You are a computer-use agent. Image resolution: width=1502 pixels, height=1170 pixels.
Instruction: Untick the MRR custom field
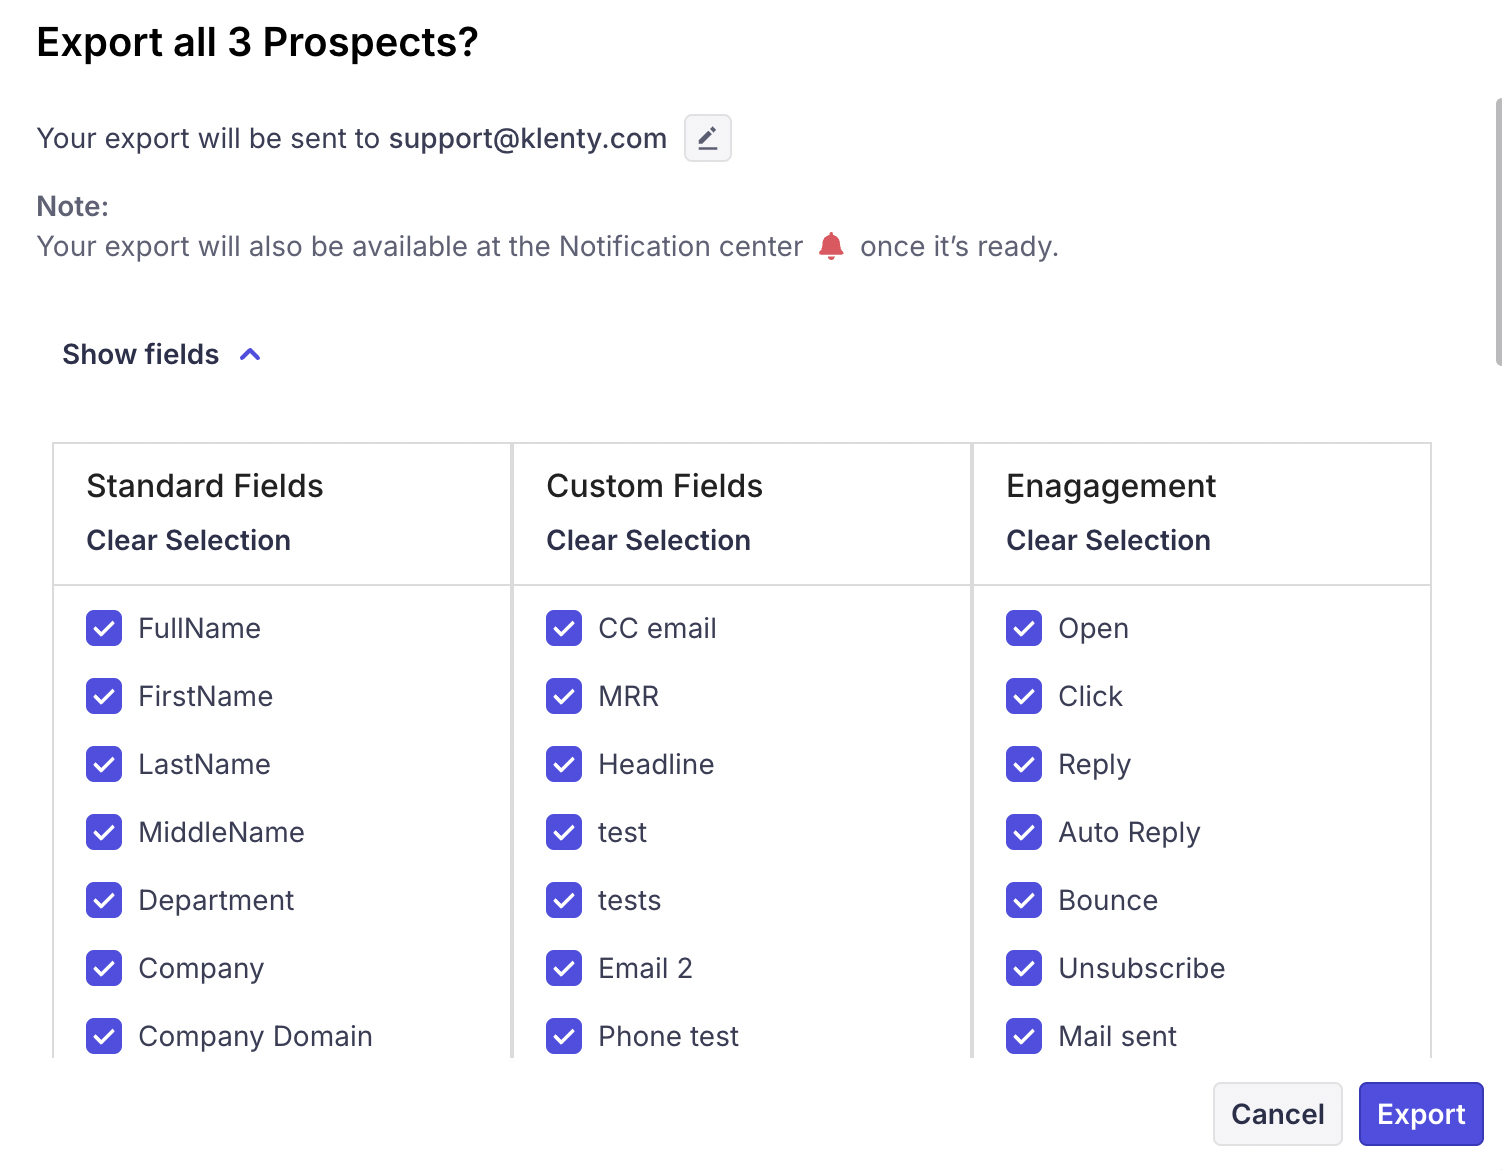[x=564, y=696]
